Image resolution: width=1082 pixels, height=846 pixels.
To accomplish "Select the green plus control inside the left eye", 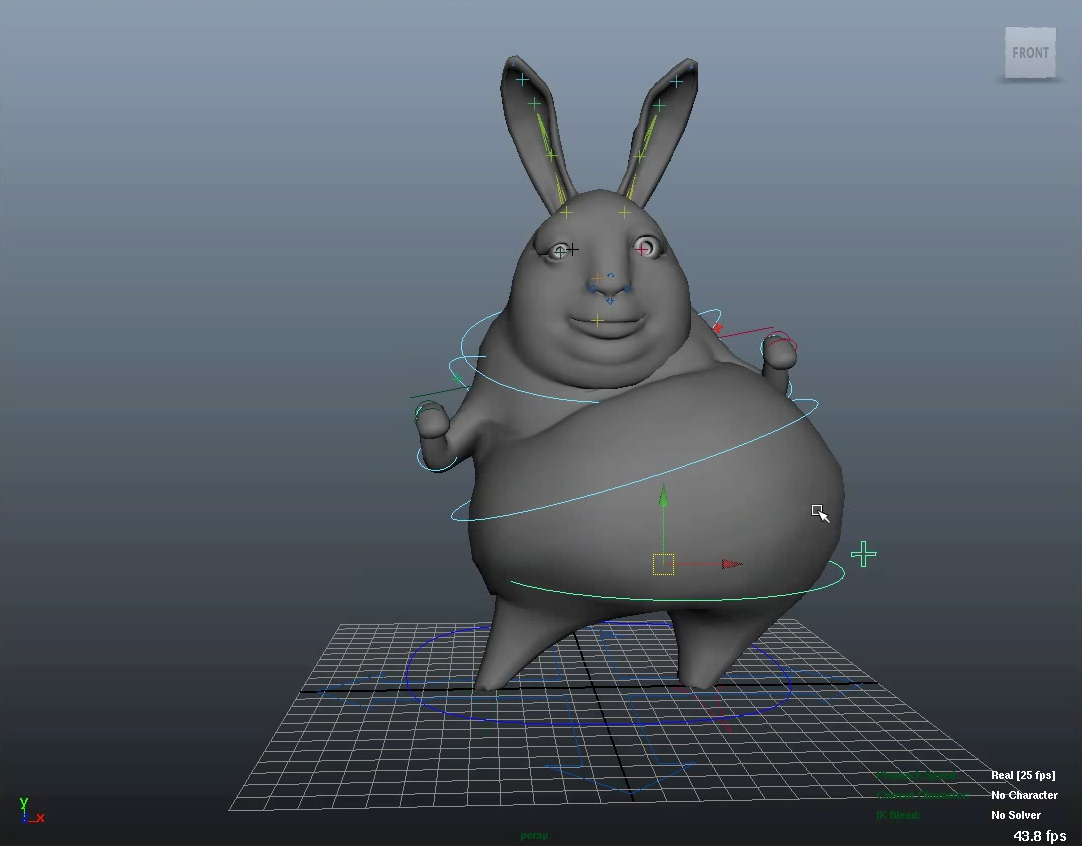I will tap(560, 253).
